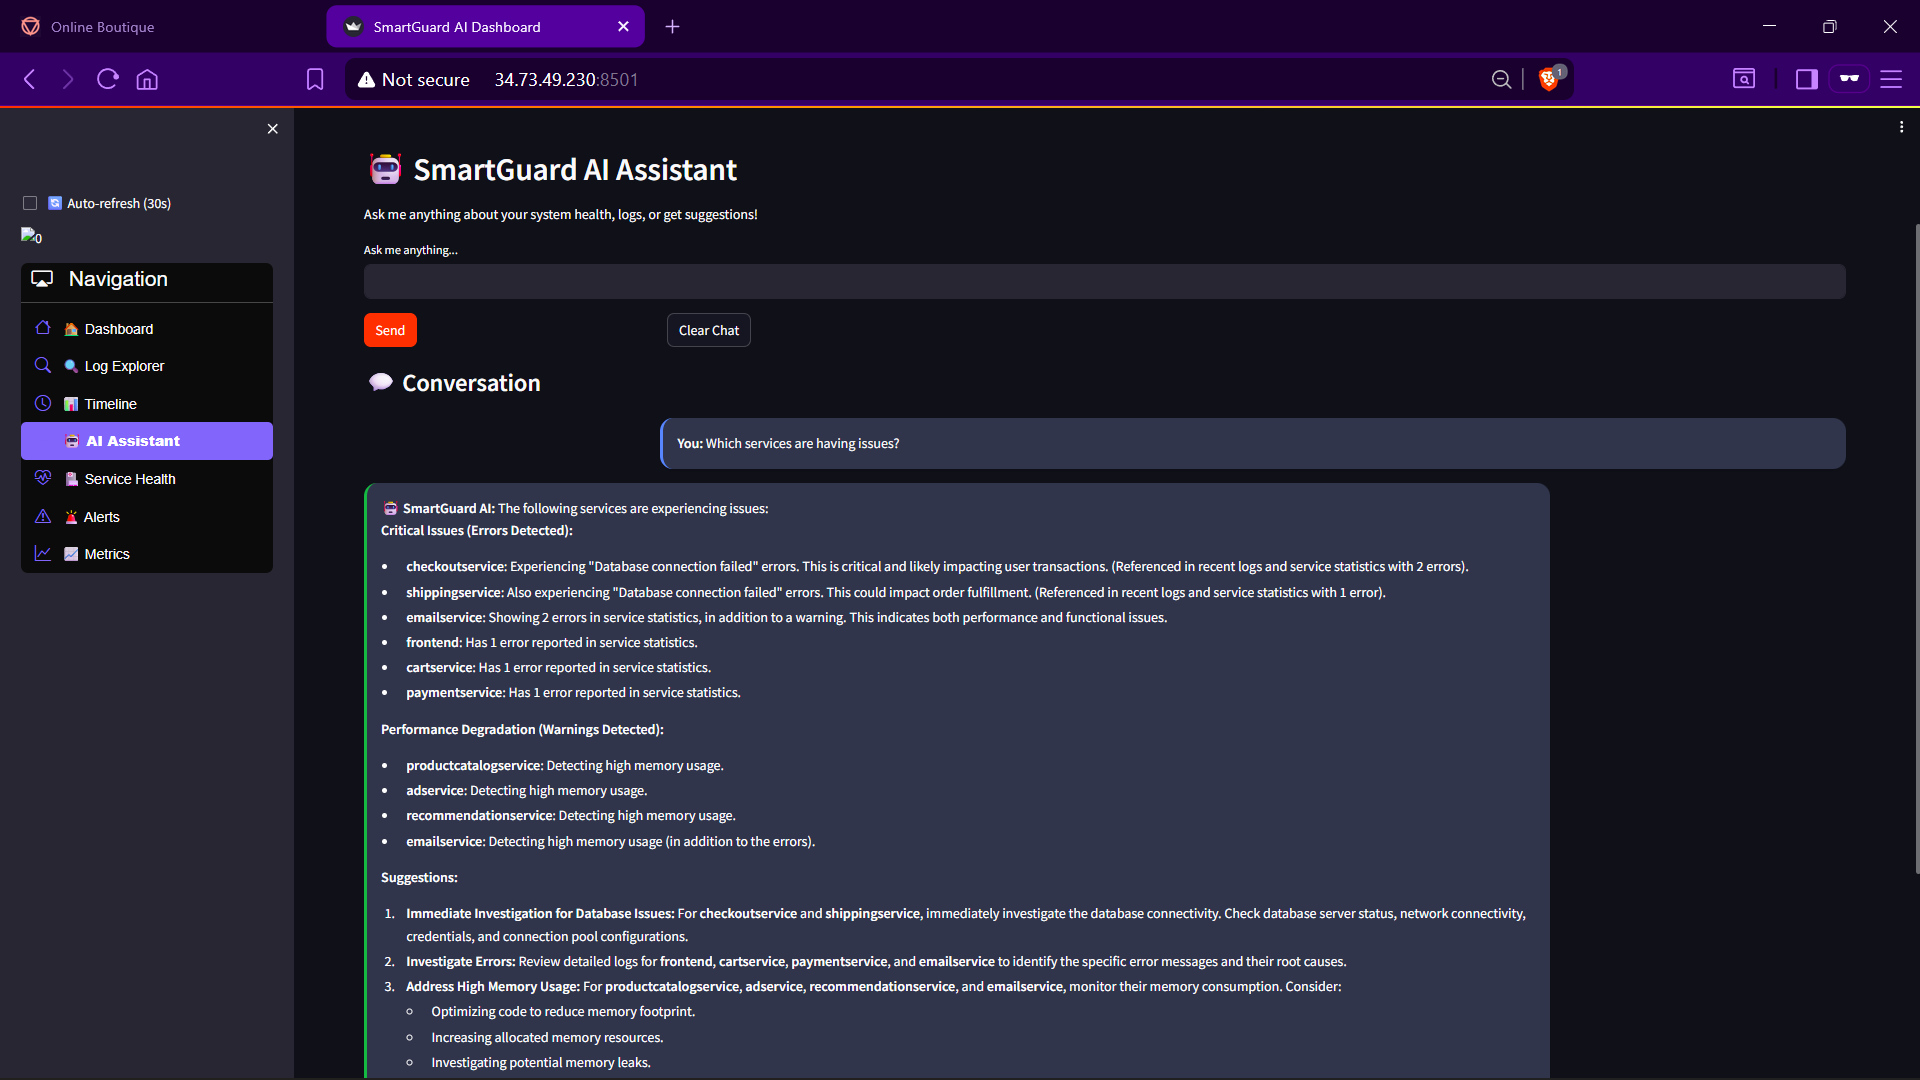Open Log Explorer in navigation

pyautogui.click(x=124, y=366)
